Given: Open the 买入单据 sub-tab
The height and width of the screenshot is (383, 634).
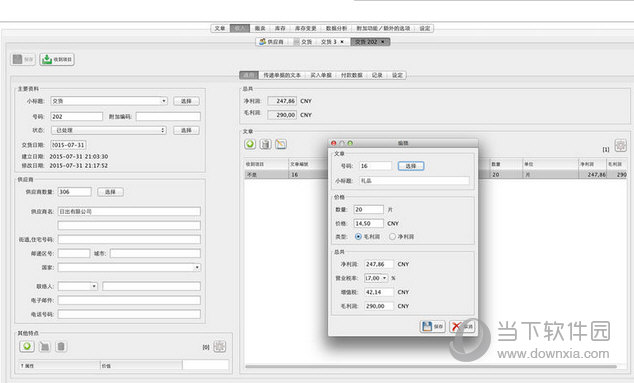Looking at the screenshot, I should (x=321, y=75).
